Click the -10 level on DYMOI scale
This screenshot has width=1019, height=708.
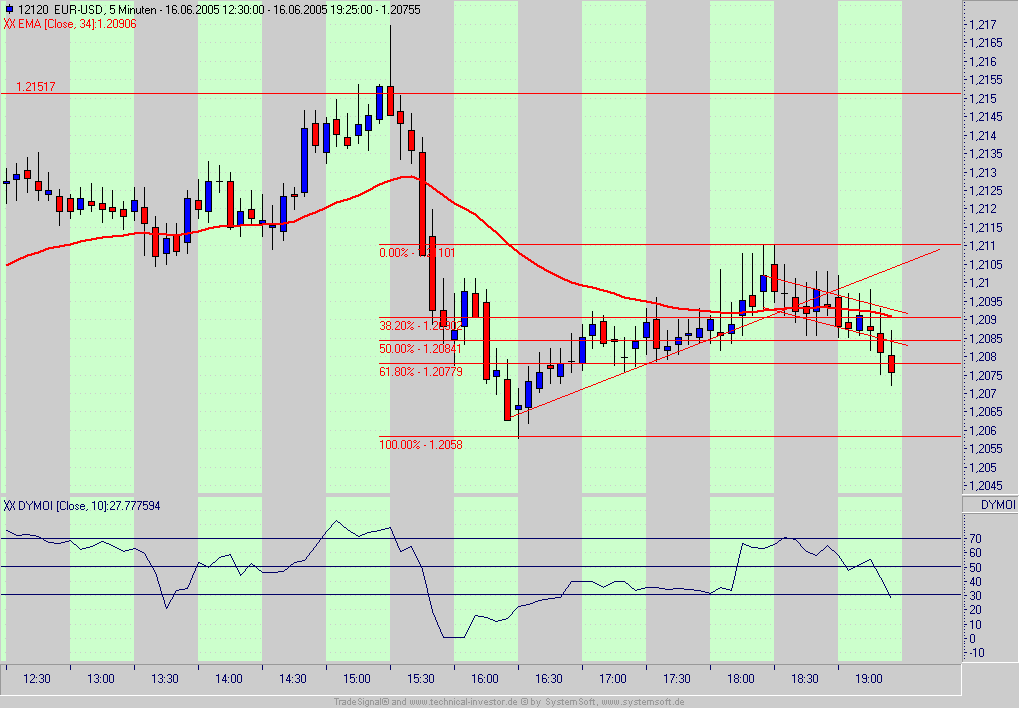[x=977, y=653]
